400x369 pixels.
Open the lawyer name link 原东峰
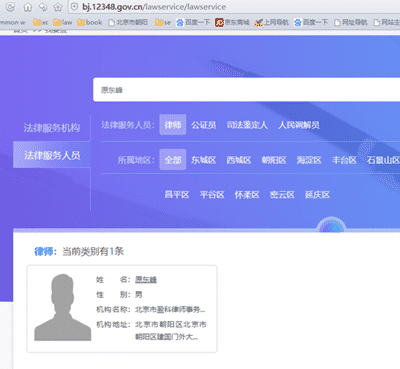146,280
